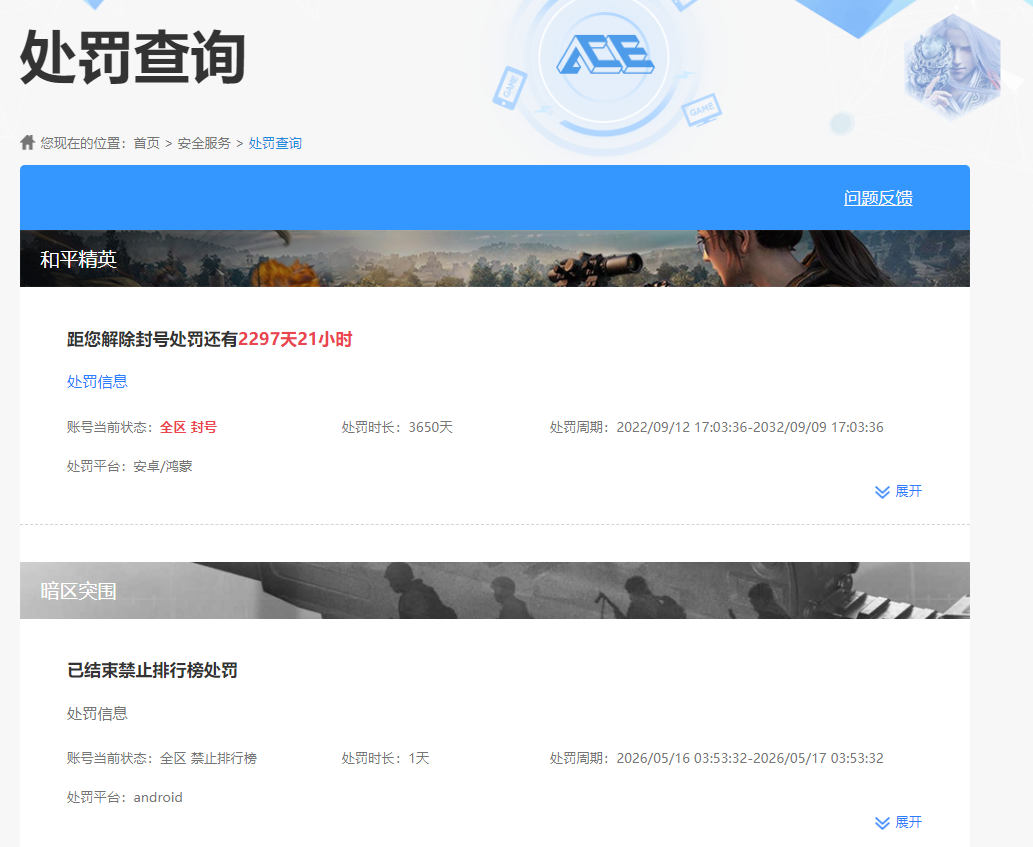1033x847 pixels.
Task: Click the 处罚查询 page title
Action: coord(133,57)
